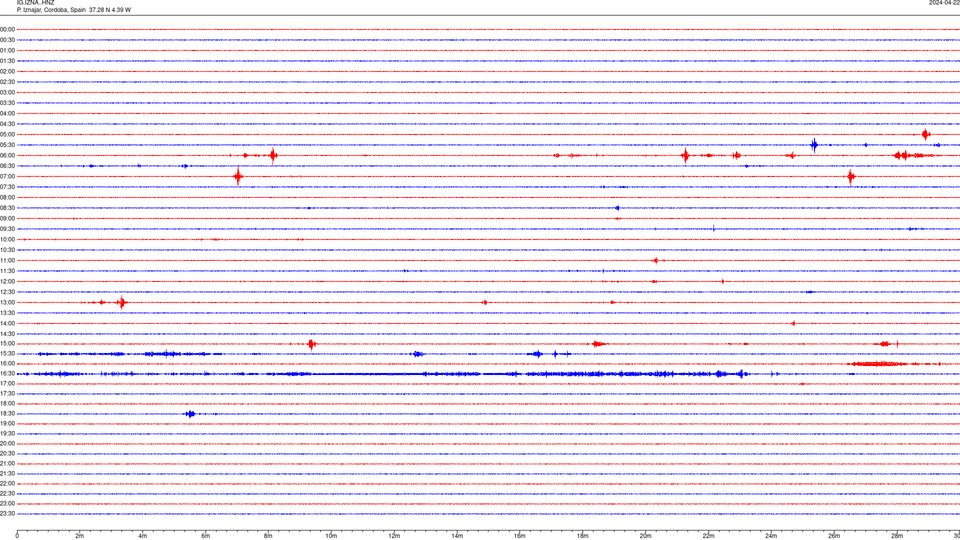
Task: Select the 14:00 trace time label
Action: click(x=7, y=323)
